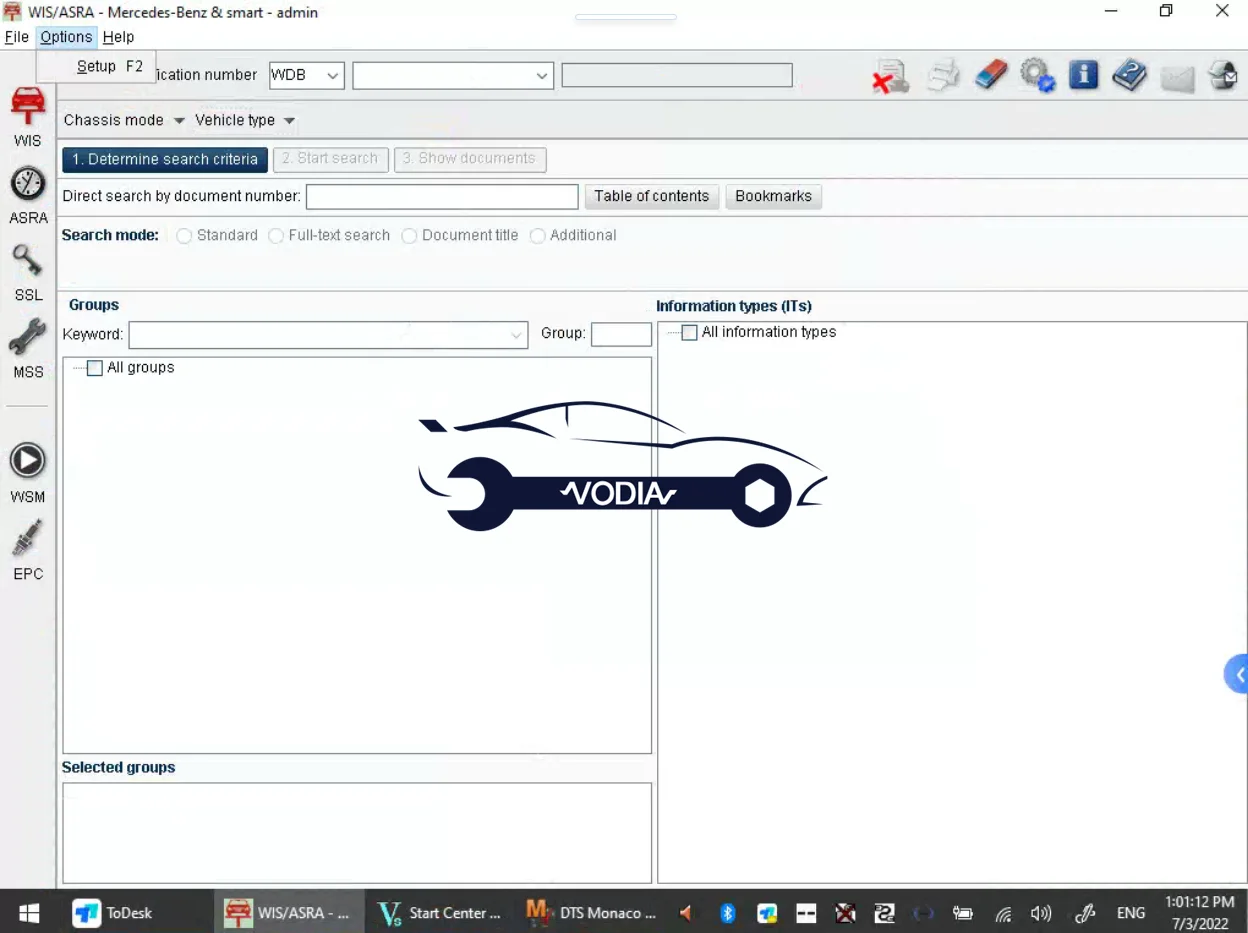Select the MSS wrench icon

28,339
